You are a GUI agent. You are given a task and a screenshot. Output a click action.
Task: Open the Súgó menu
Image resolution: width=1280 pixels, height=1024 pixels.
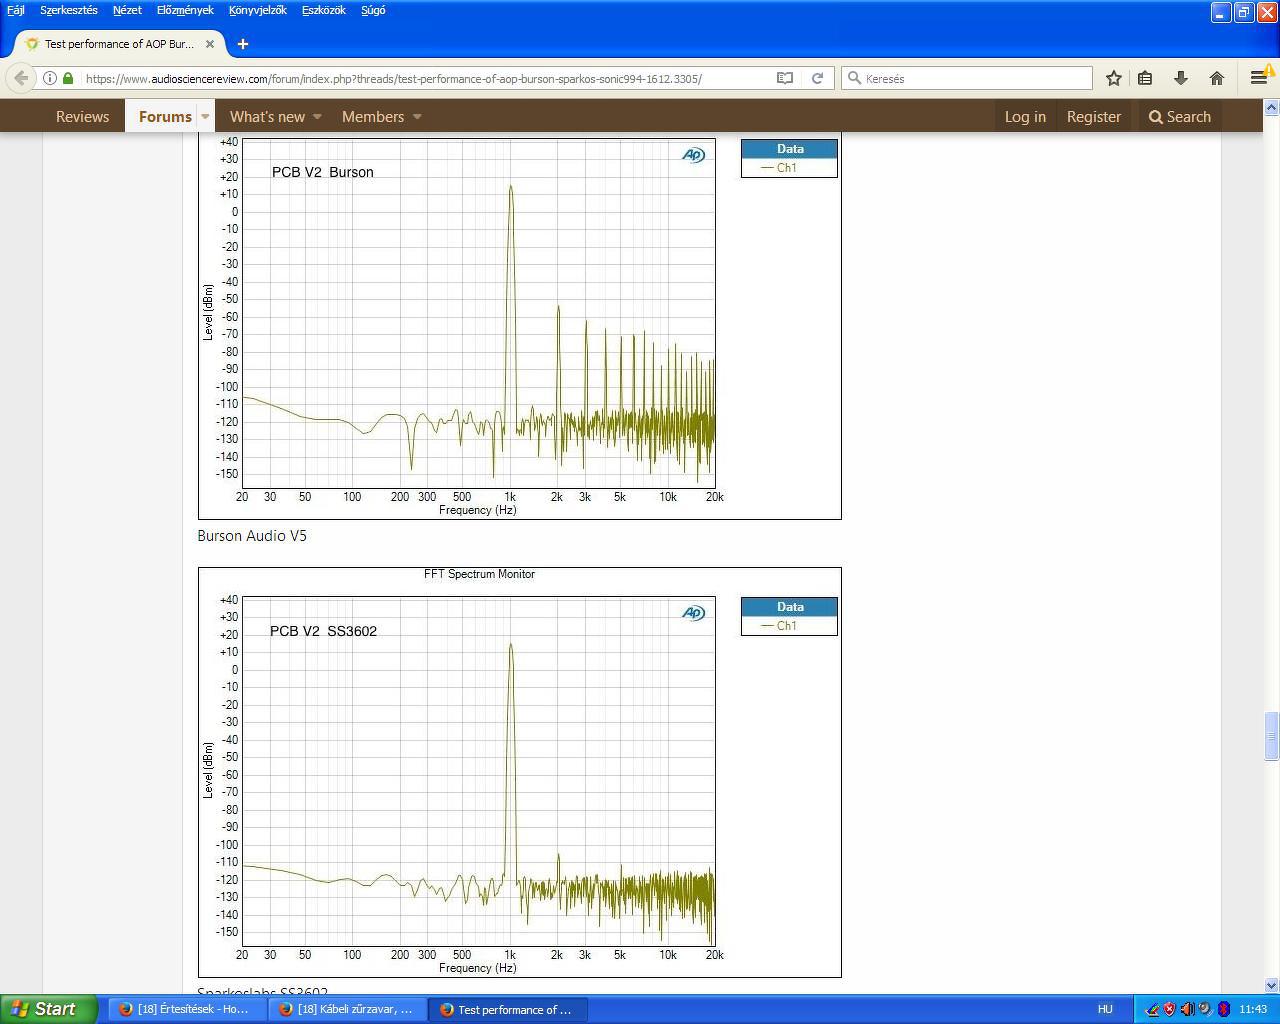(x=373, y=10)
